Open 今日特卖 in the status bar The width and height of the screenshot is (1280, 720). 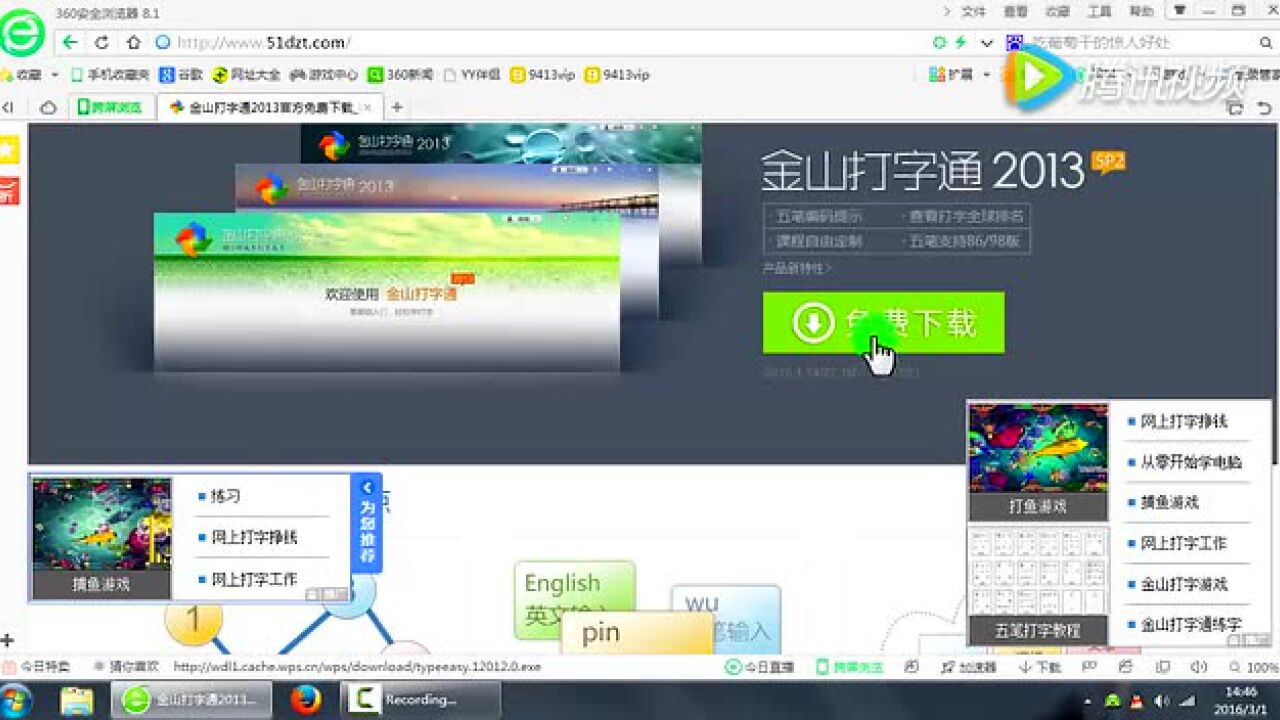coord(37,667)
